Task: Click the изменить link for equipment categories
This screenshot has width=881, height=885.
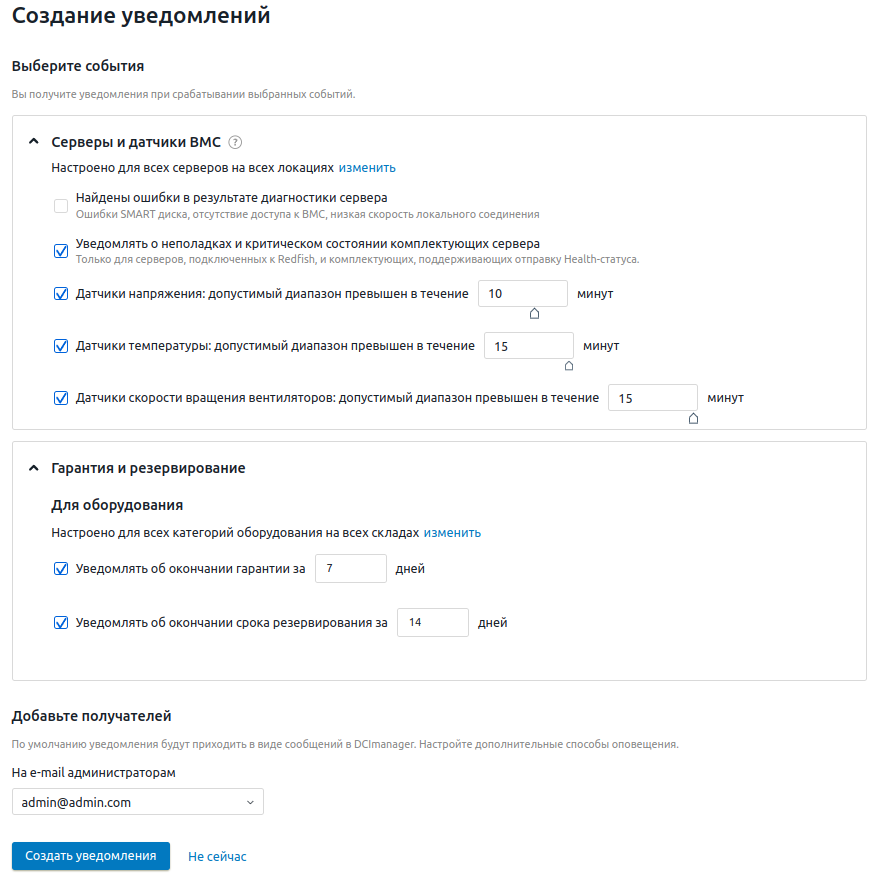Action: click(x=452, y=533)
